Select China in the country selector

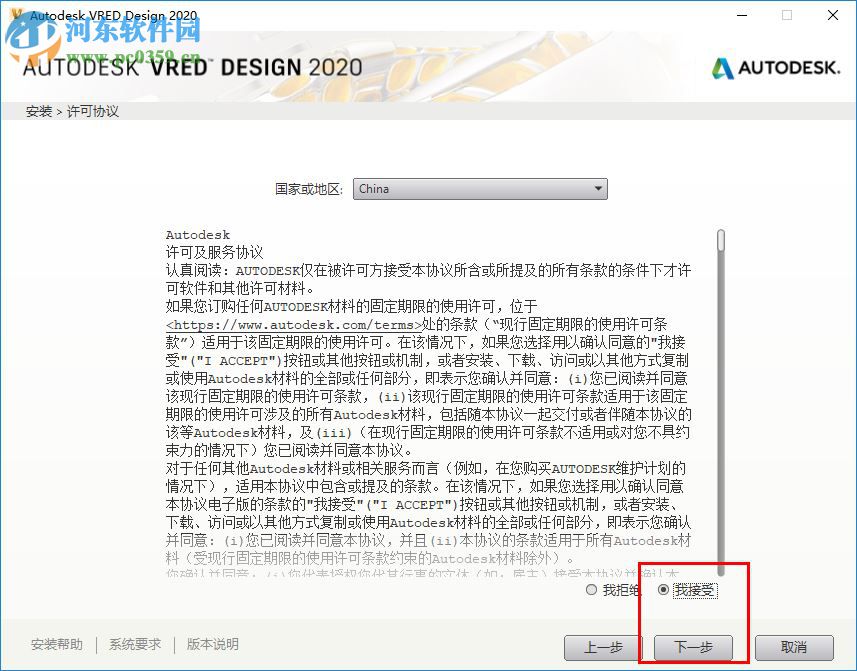click(x=480, y=189)
